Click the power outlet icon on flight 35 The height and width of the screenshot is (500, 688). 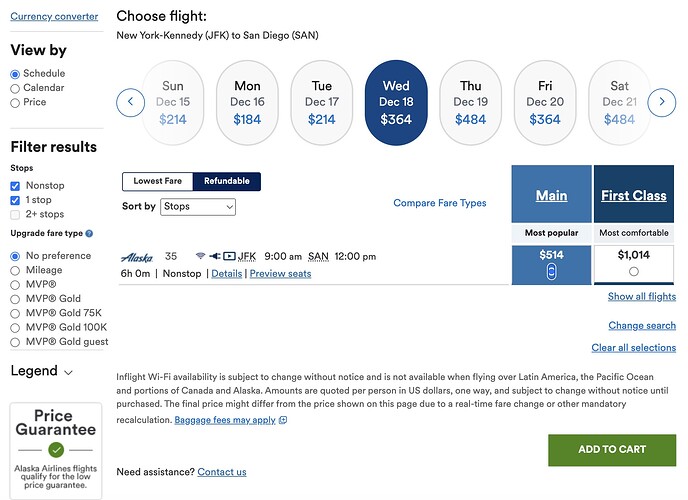point(215,256)
